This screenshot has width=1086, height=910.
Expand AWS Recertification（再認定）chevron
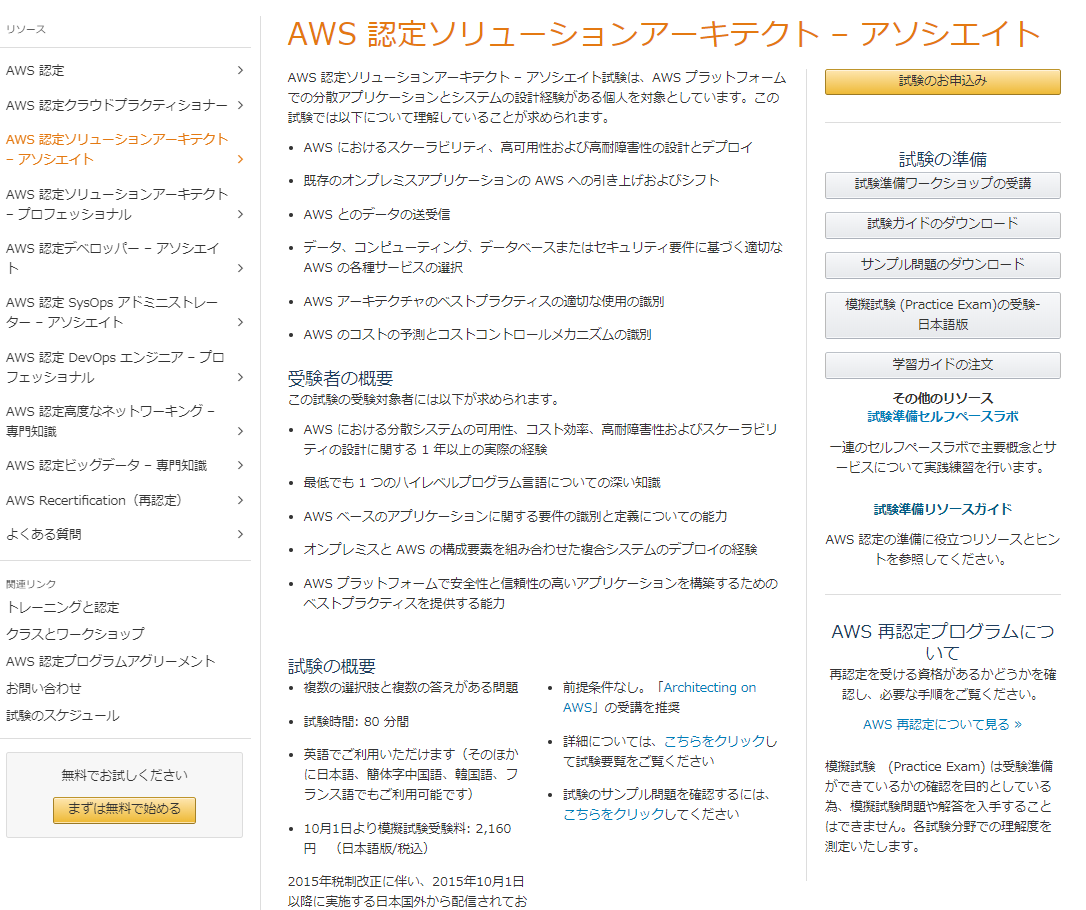[x=240, y=500]
